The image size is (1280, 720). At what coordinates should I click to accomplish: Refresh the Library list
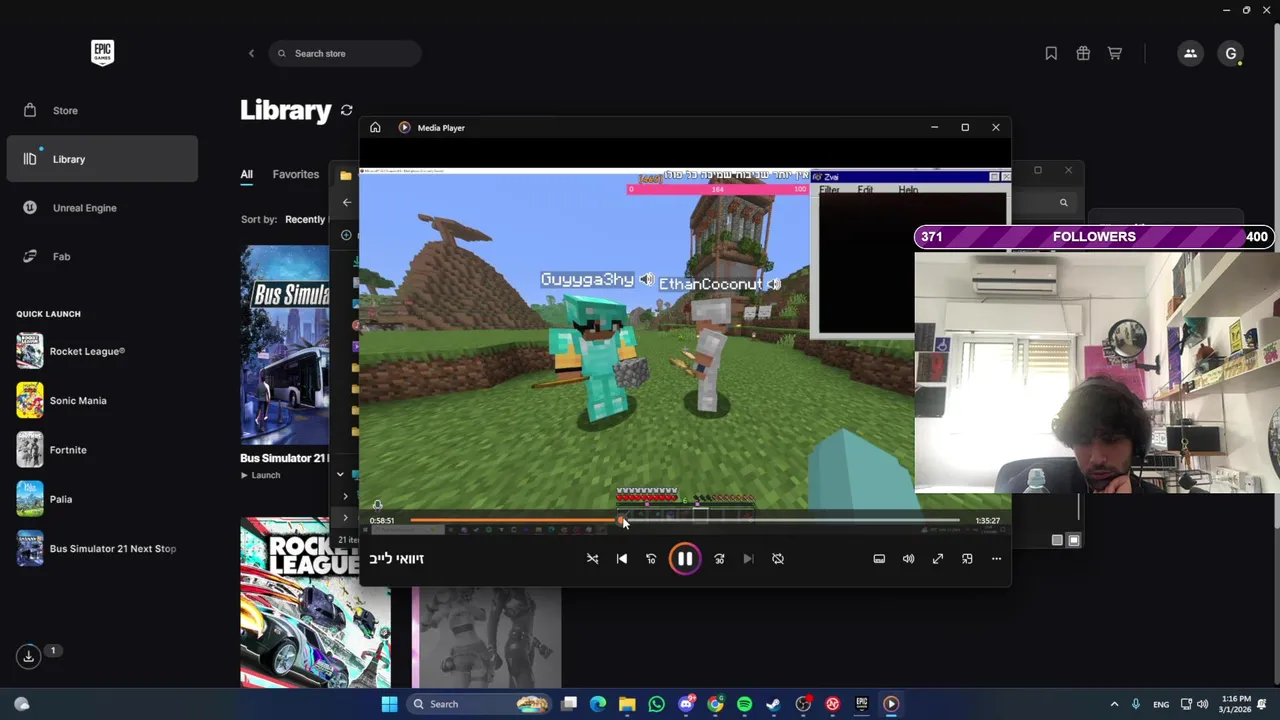[346, 110]
